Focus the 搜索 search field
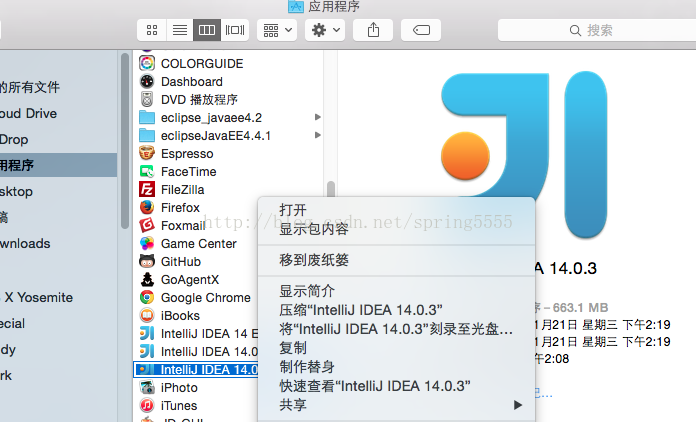This screenshot has width=696, height=422. point(597,30)
